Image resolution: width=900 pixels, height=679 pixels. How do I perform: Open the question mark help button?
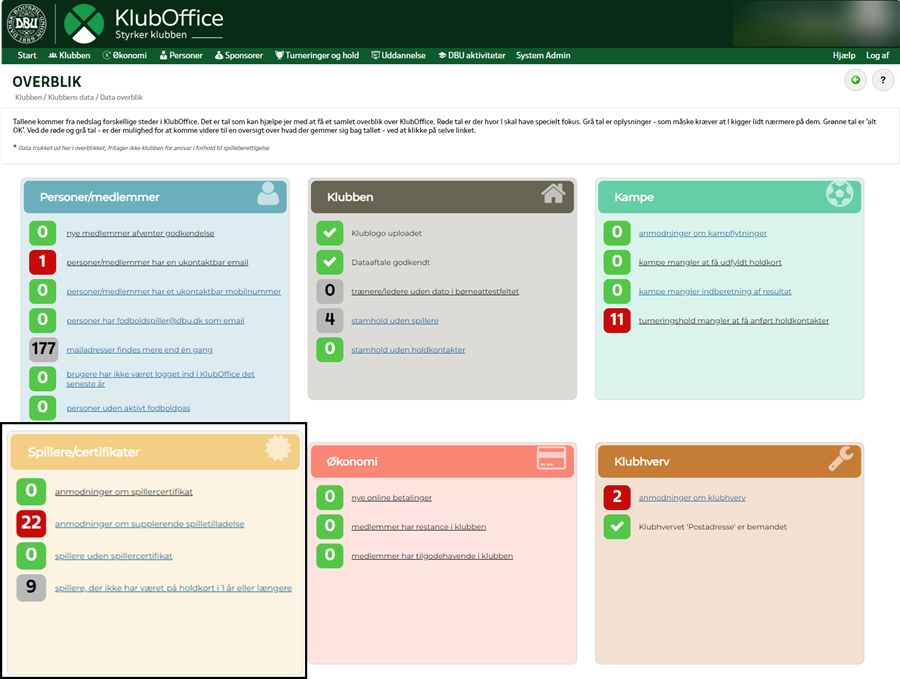click(x=883, y=80)
